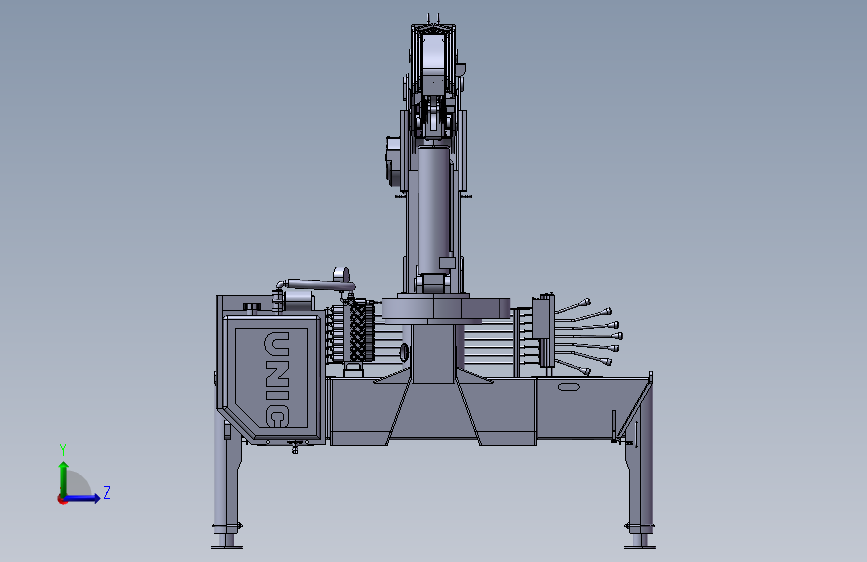This screenshot has height=562, width=867.
Task: Select the crosshatched valve block beside the tank
Action: pyautogui.click(x=358, y=331)
